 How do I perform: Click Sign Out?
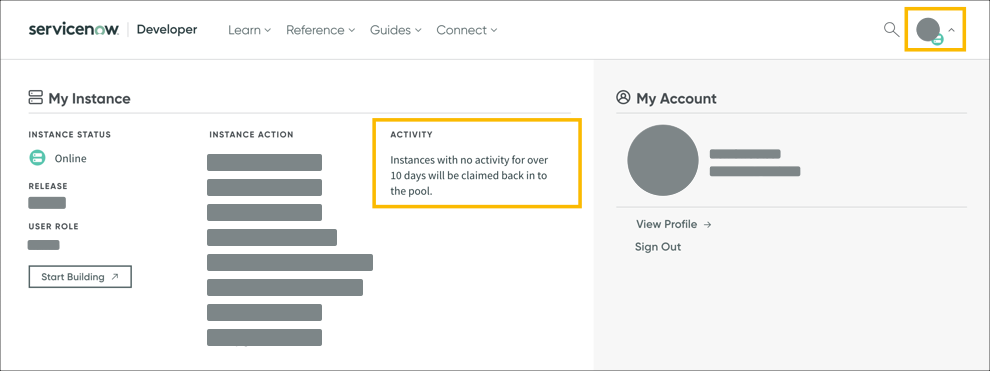(658, 247)
